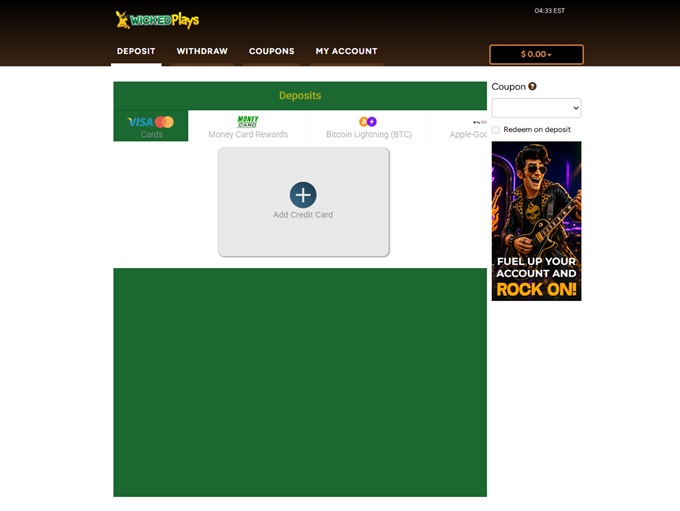
Task: Click the Coupon help question mark icon
Action: click(x=532, y=86)
